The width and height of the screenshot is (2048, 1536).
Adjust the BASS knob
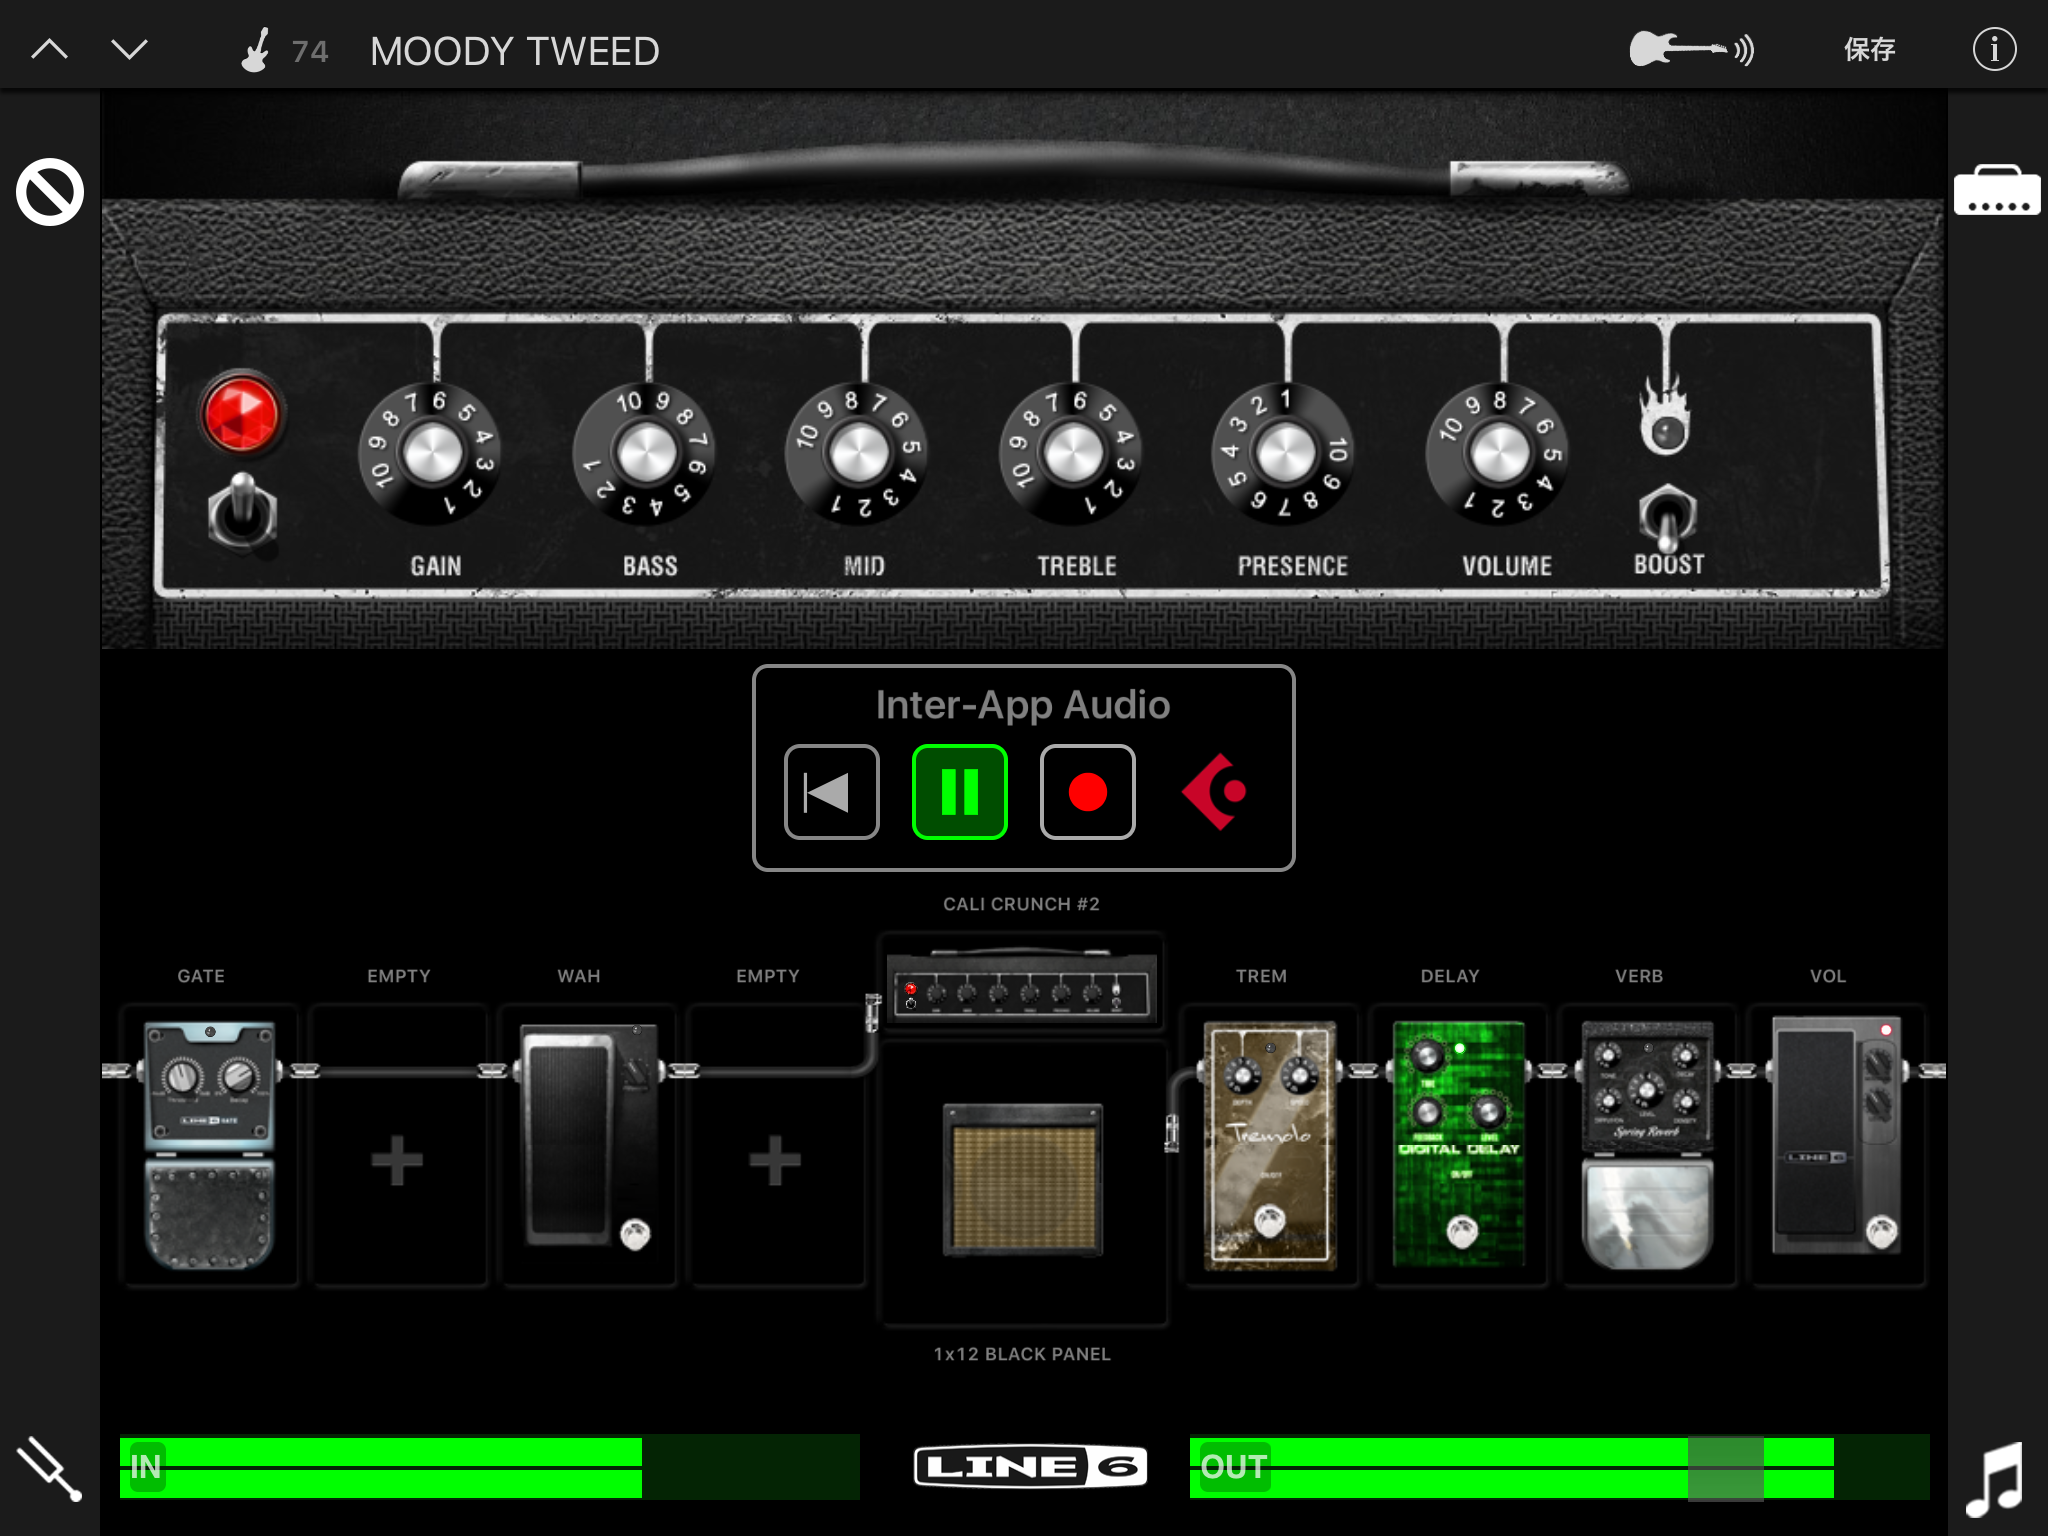(646, 453)
